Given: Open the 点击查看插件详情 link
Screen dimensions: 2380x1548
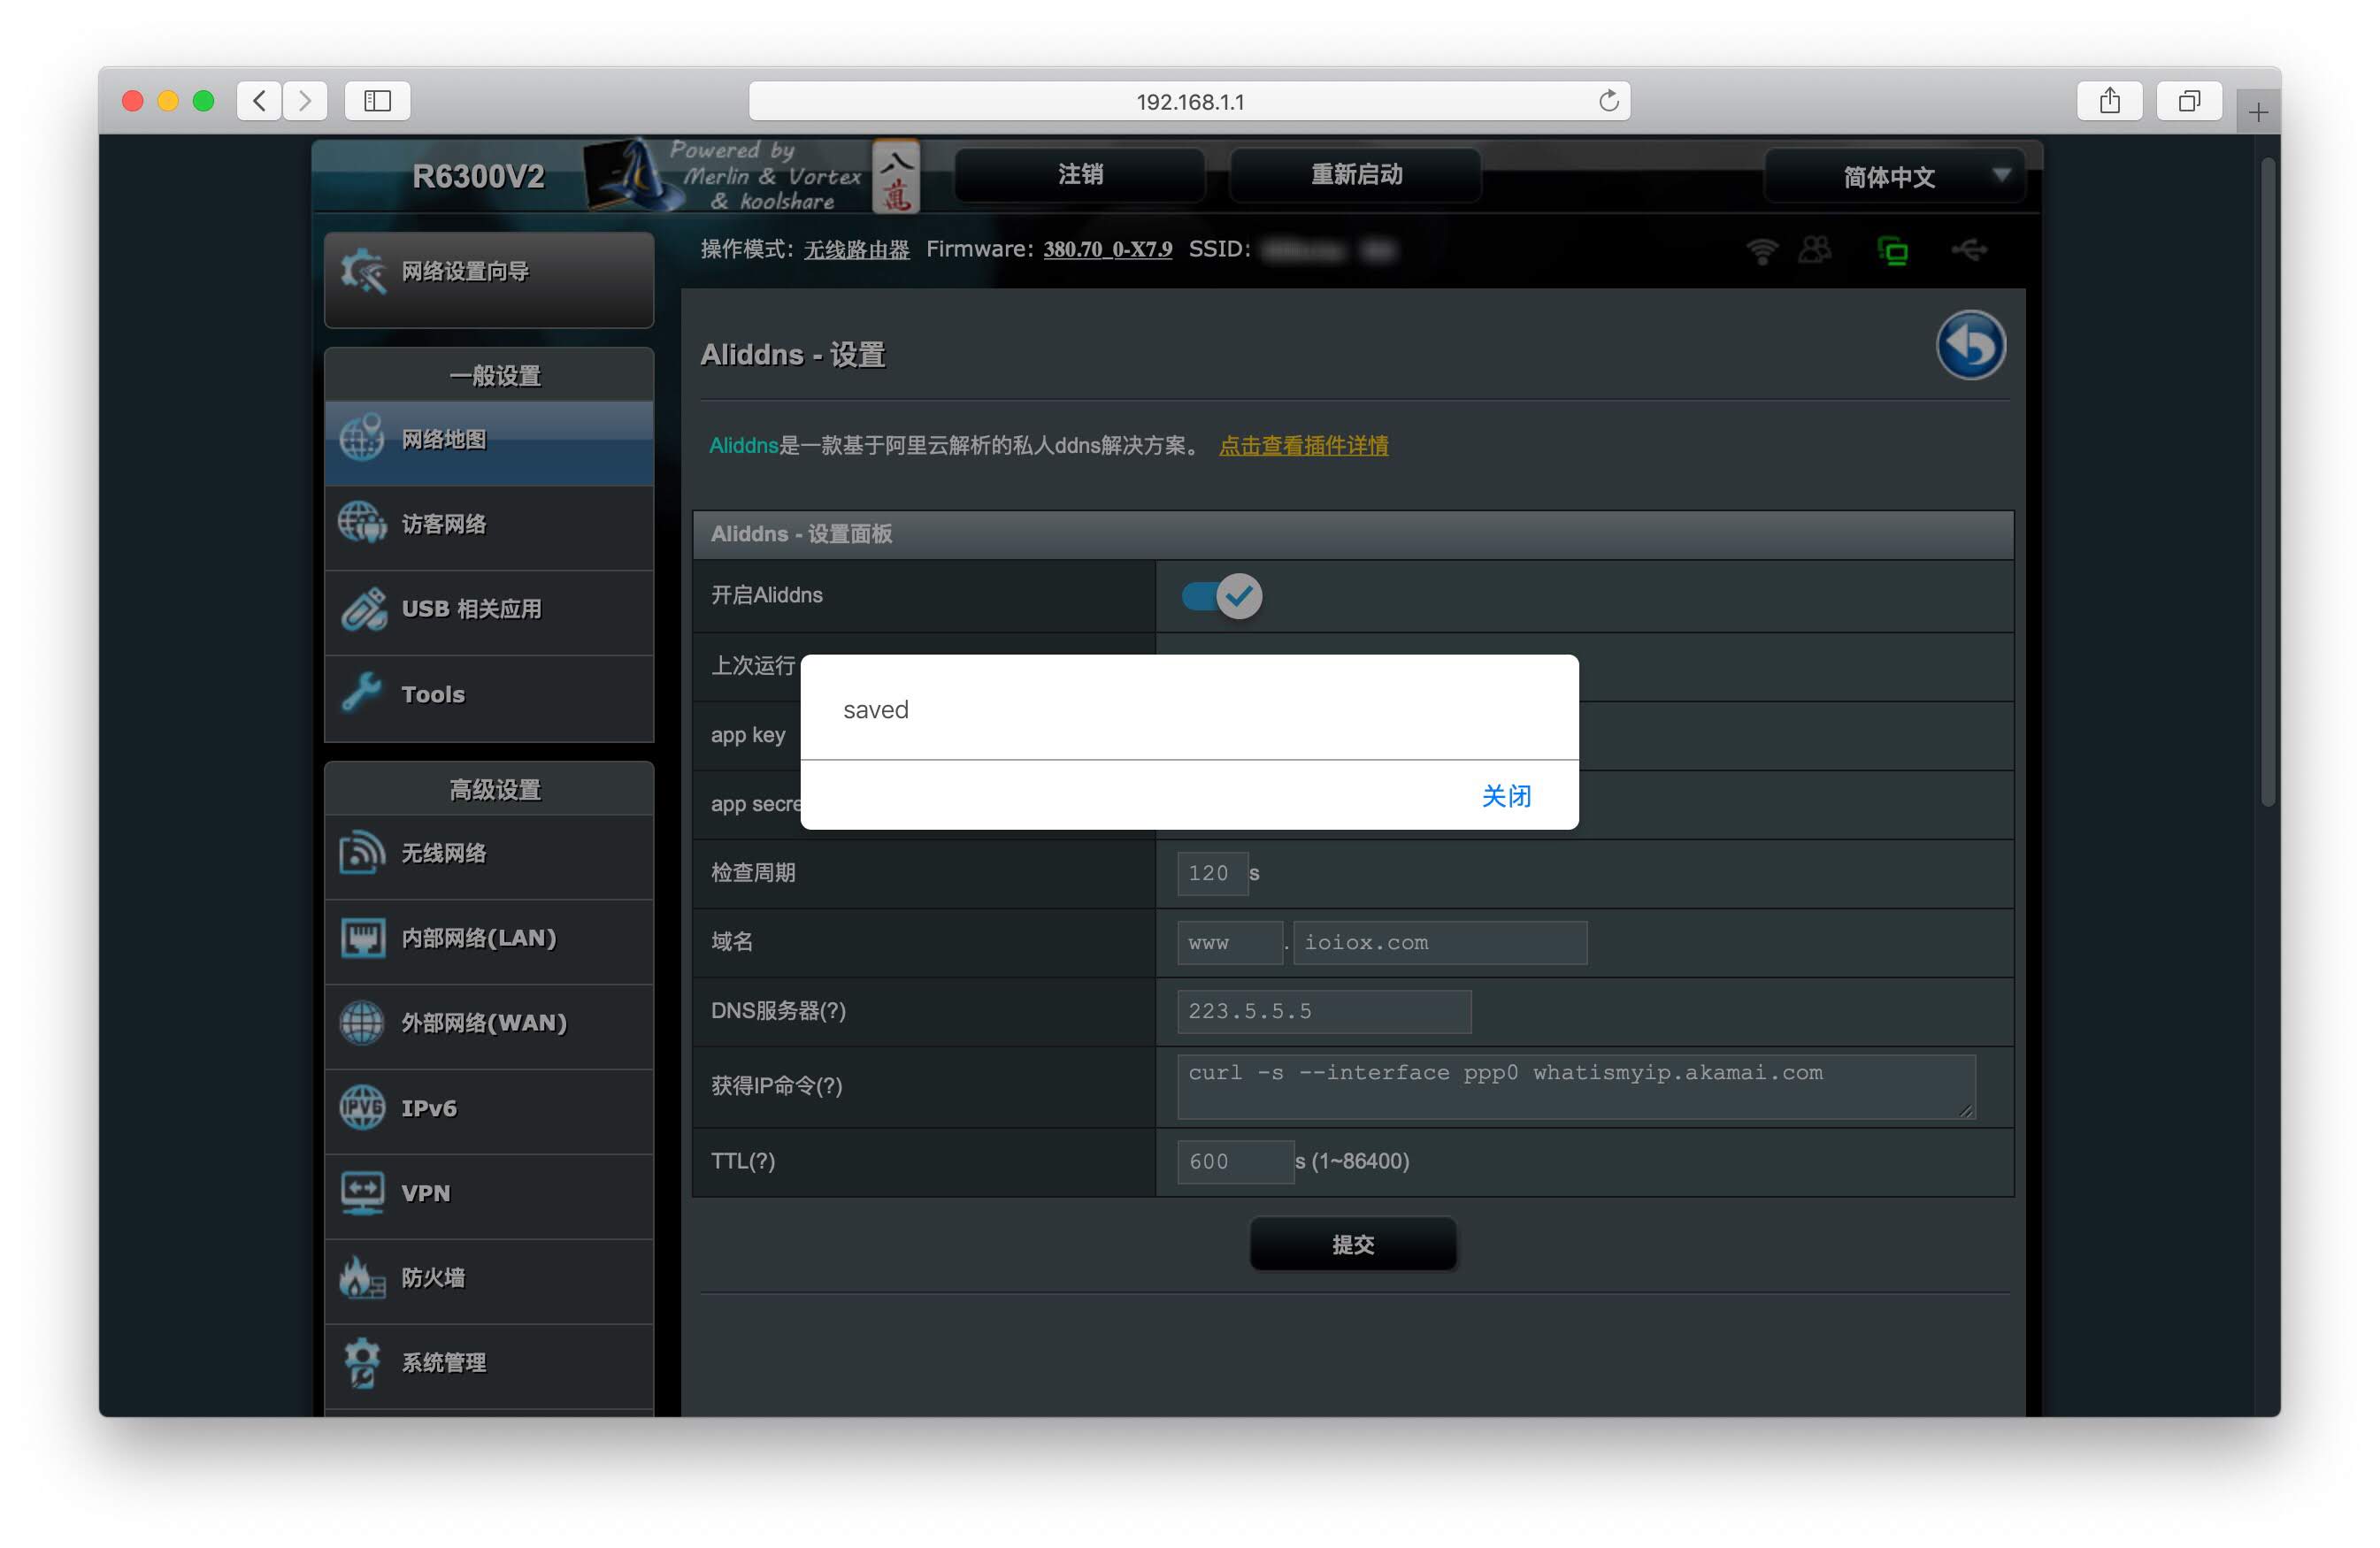Looking at the screenshot, I should (1303, 446).
